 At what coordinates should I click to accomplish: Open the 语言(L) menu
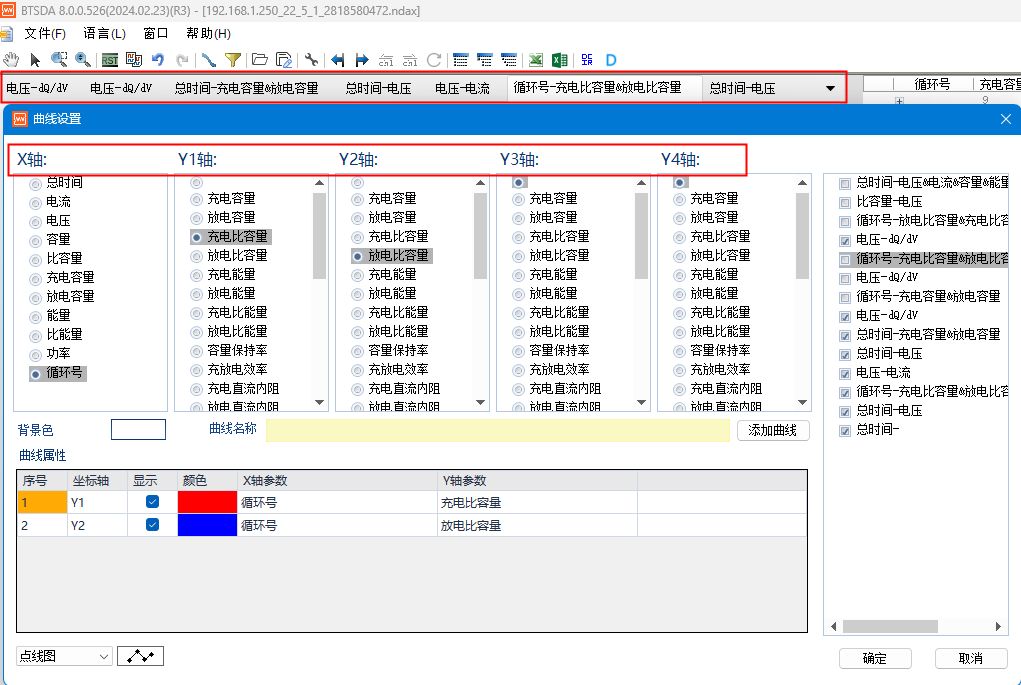104,33
